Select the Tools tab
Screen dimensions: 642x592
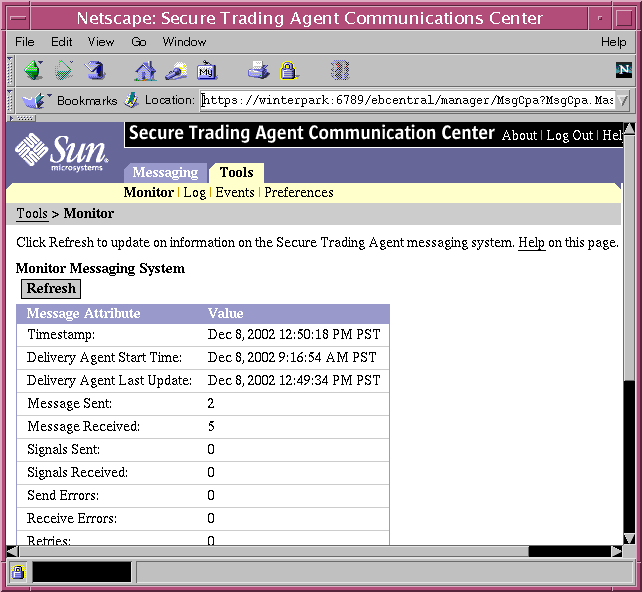click(237, 172)
